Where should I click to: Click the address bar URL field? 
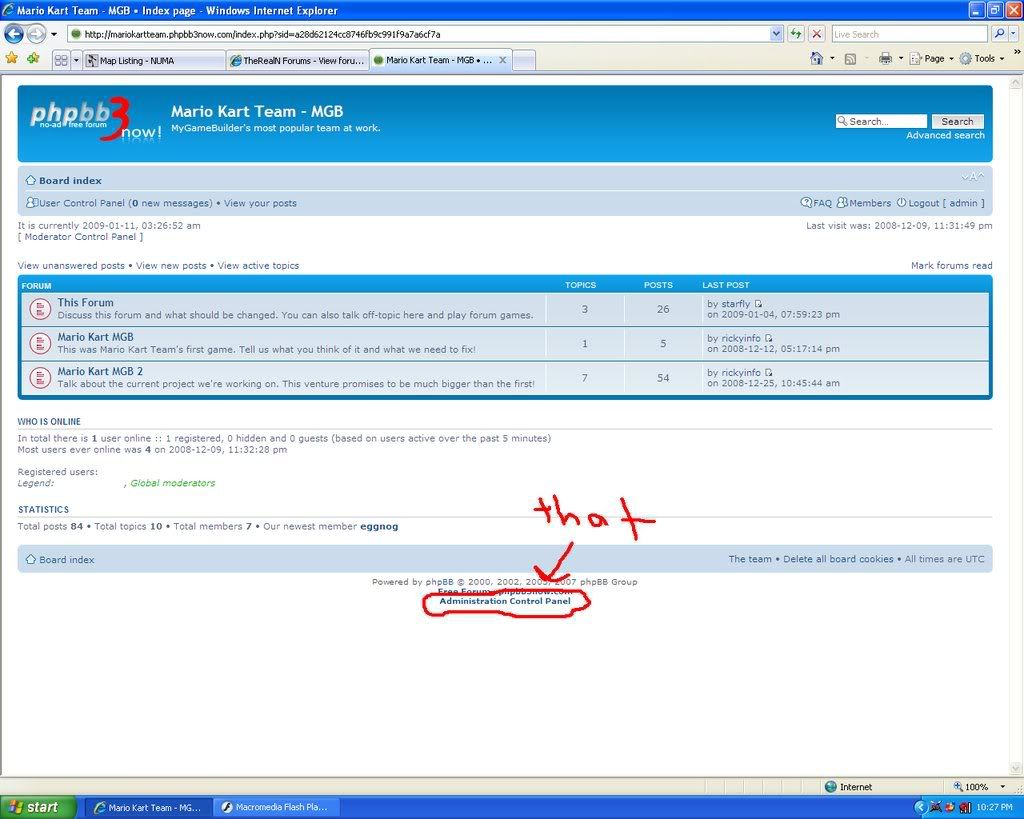coord(419,34)
